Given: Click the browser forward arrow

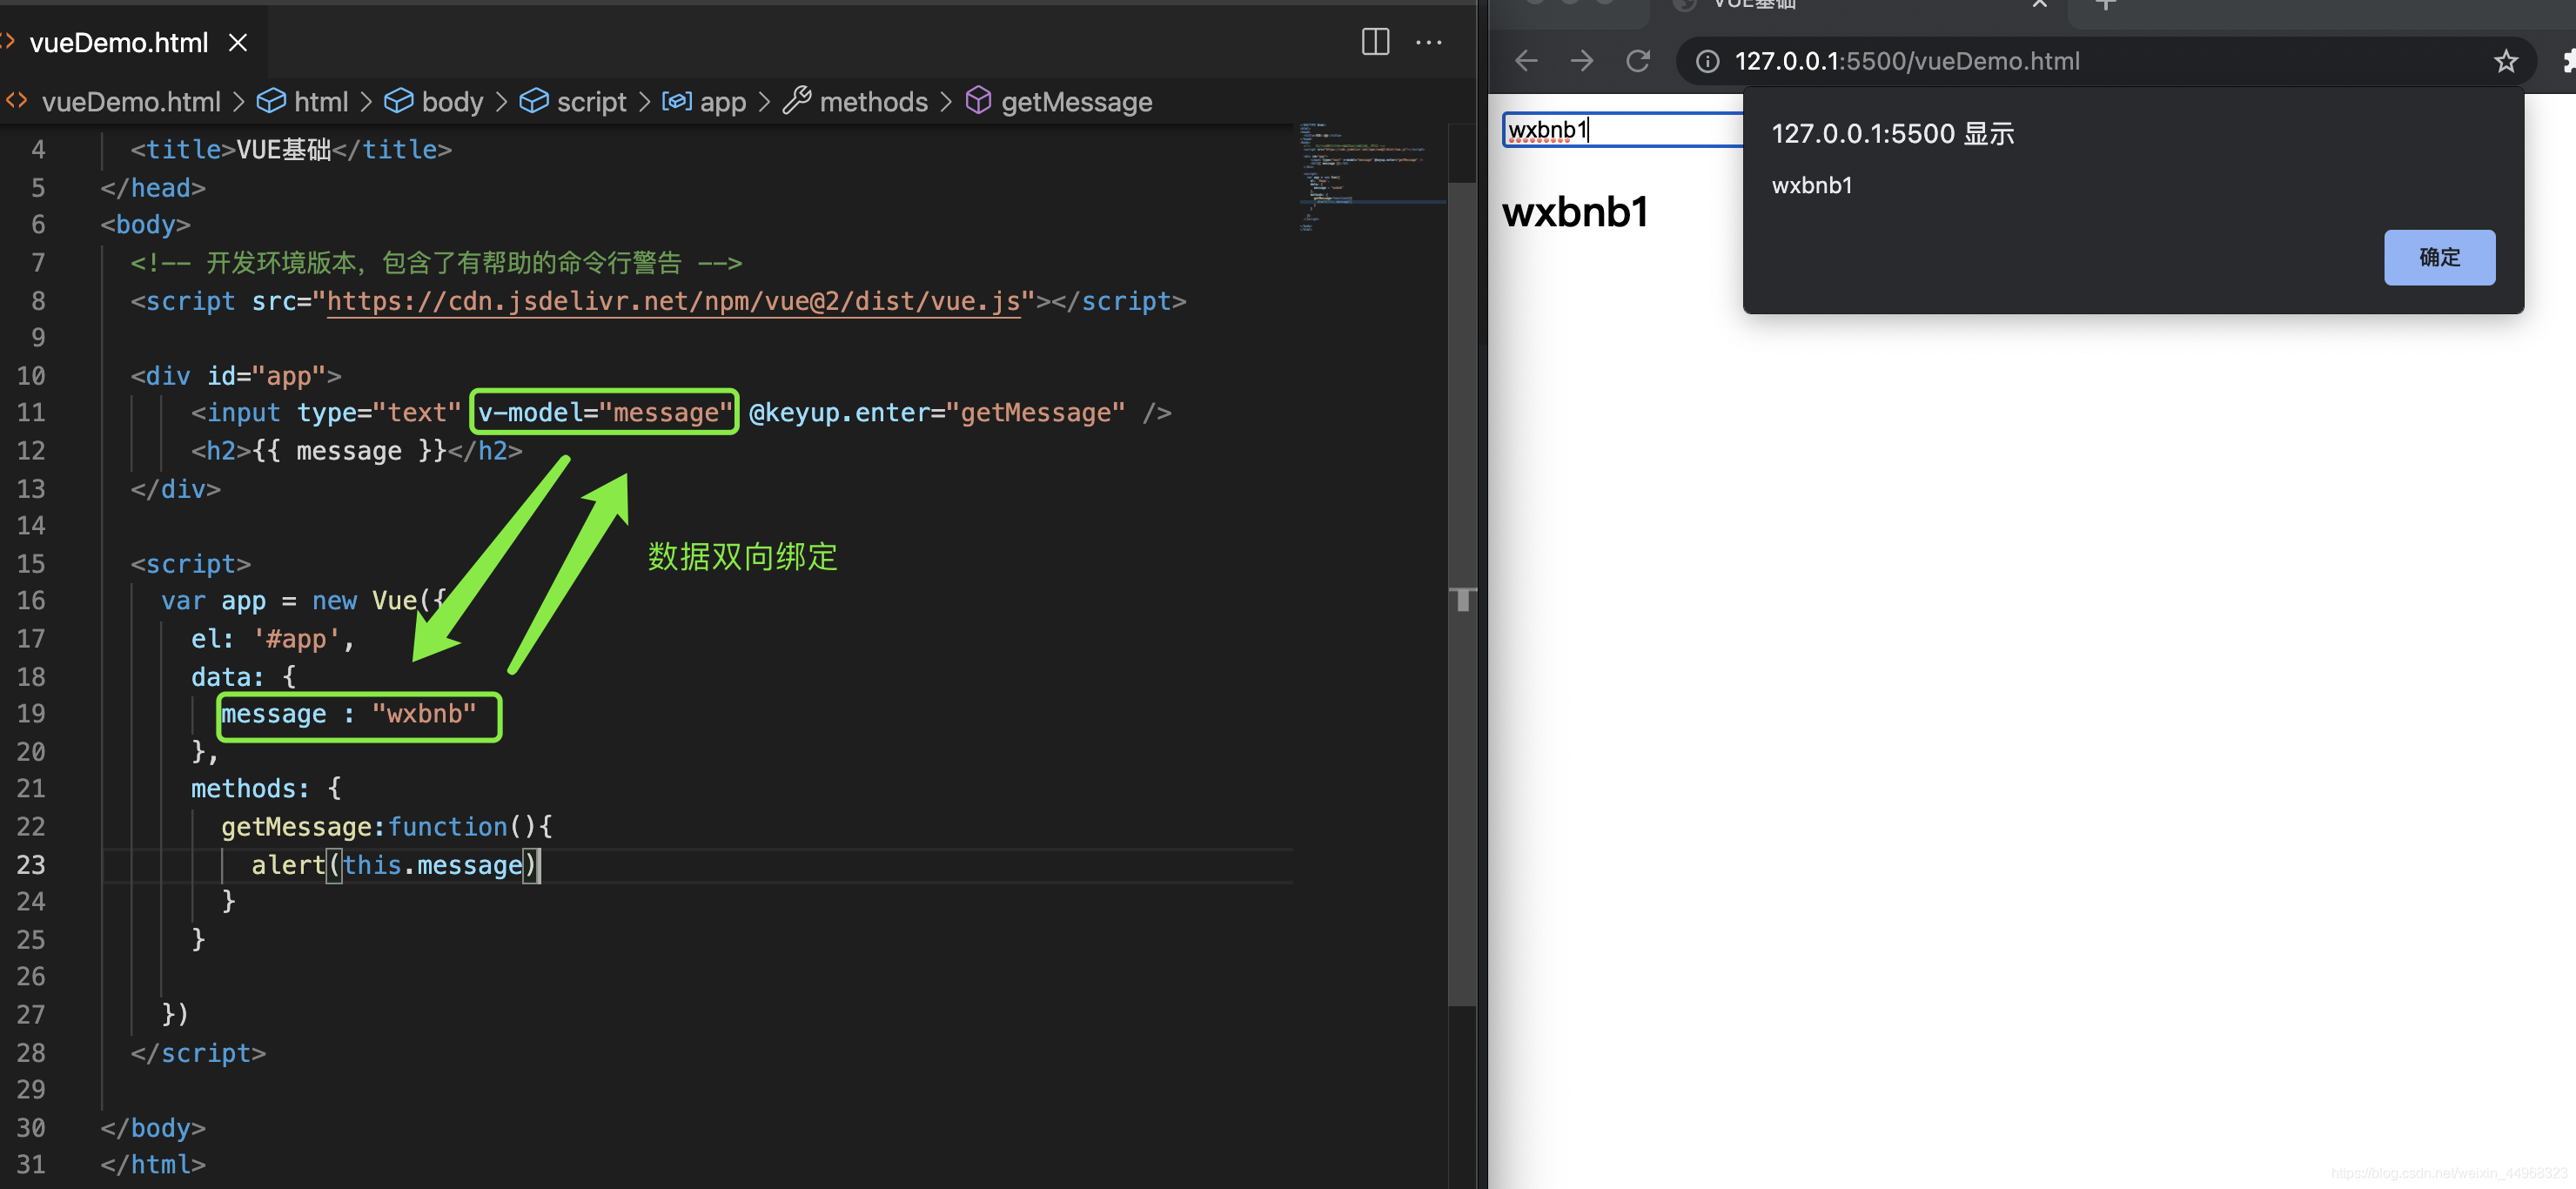Looking at the screenshot, I should 1581,61.
